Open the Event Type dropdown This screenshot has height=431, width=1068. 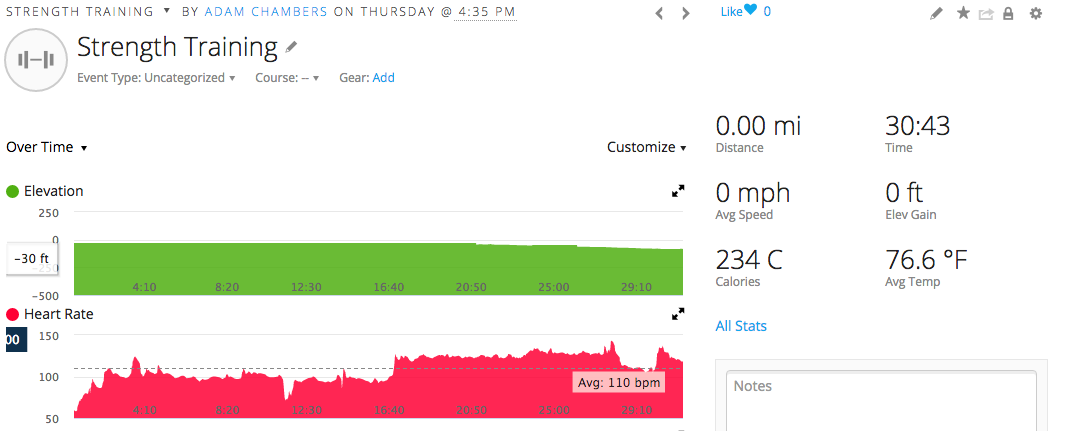tap(156, 78)
